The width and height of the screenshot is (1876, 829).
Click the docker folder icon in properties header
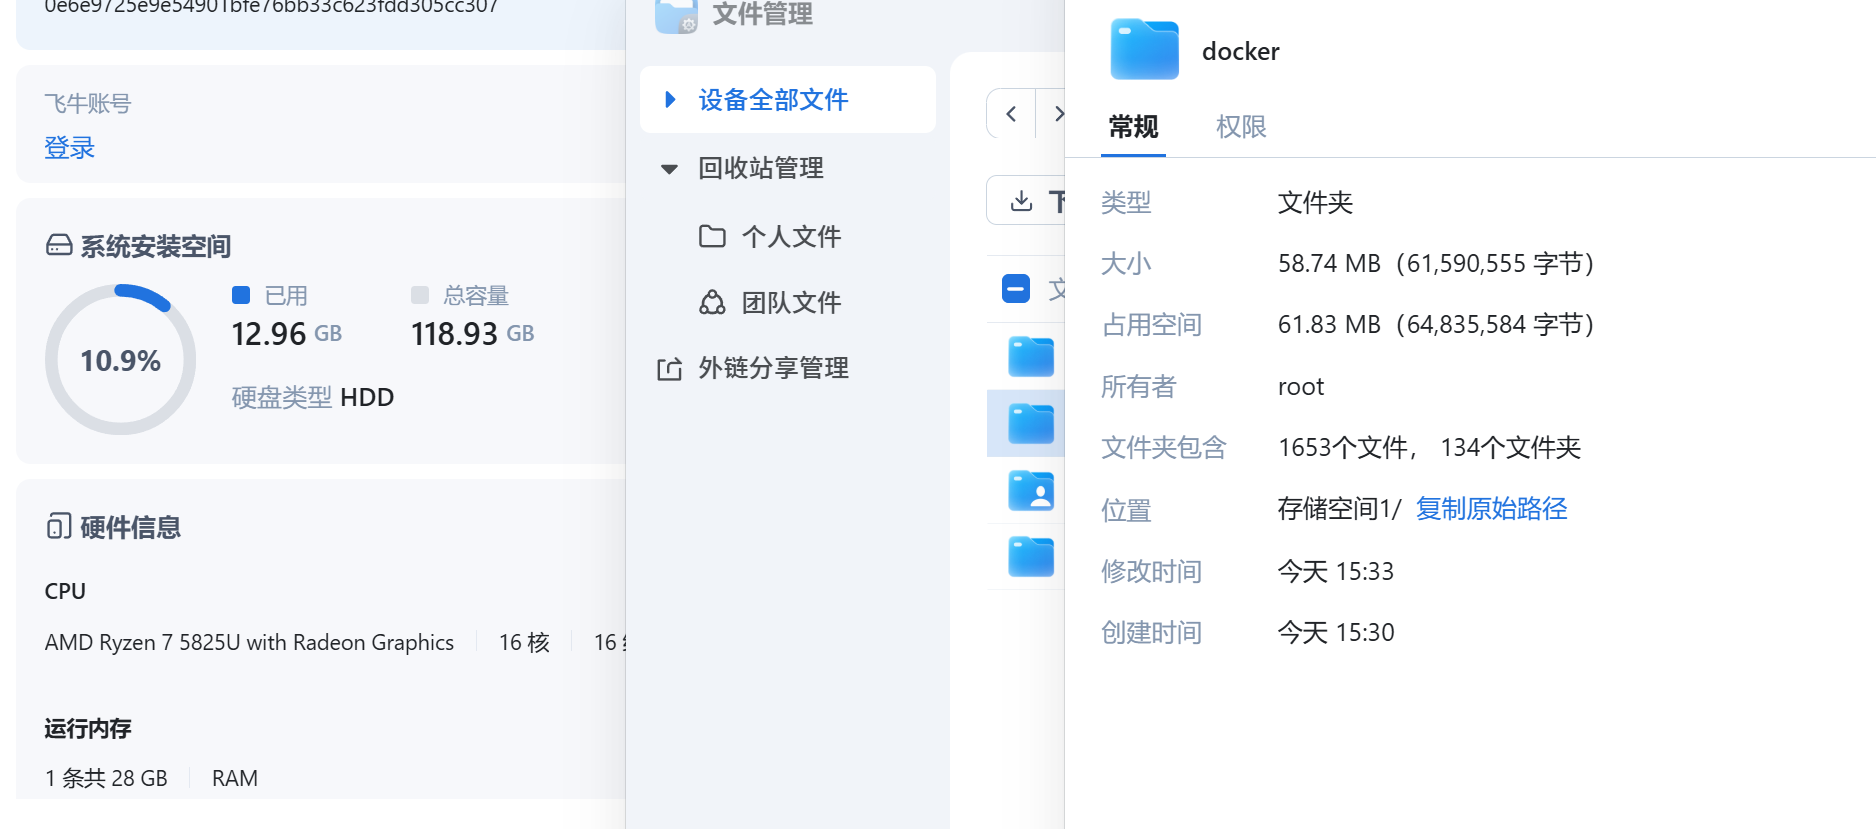[x=1145, y=50]
